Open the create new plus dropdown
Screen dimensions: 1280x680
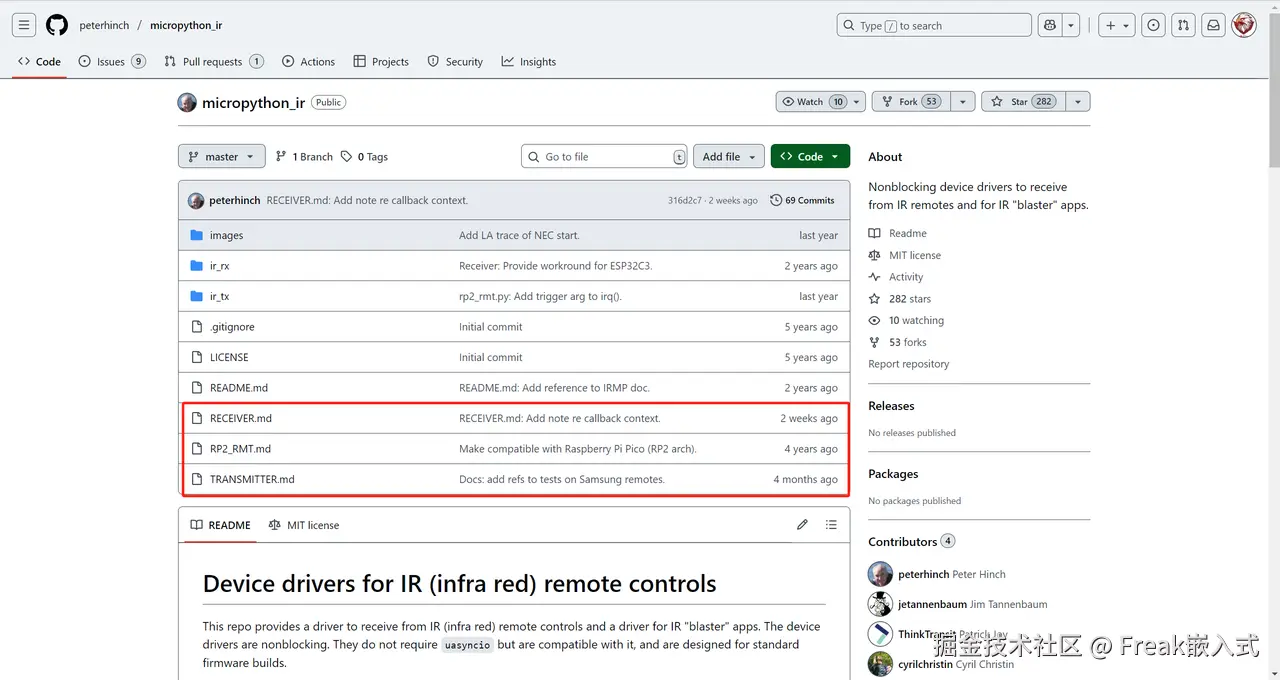(1116, 25)
